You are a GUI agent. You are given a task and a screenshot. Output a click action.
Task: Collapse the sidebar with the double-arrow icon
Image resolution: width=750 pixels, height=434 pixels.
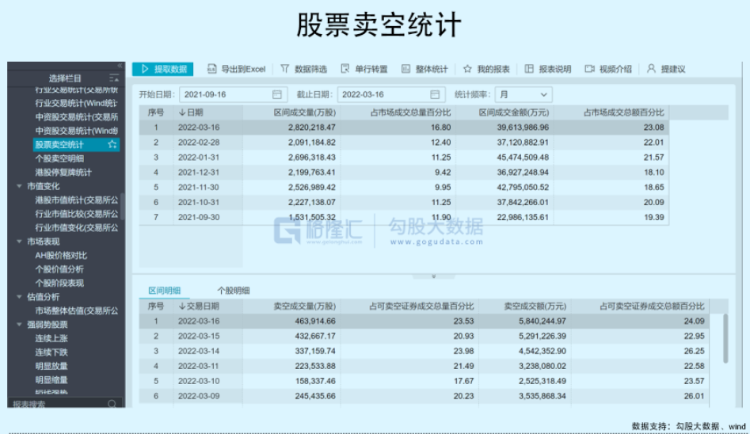click(x=120, y=66)
